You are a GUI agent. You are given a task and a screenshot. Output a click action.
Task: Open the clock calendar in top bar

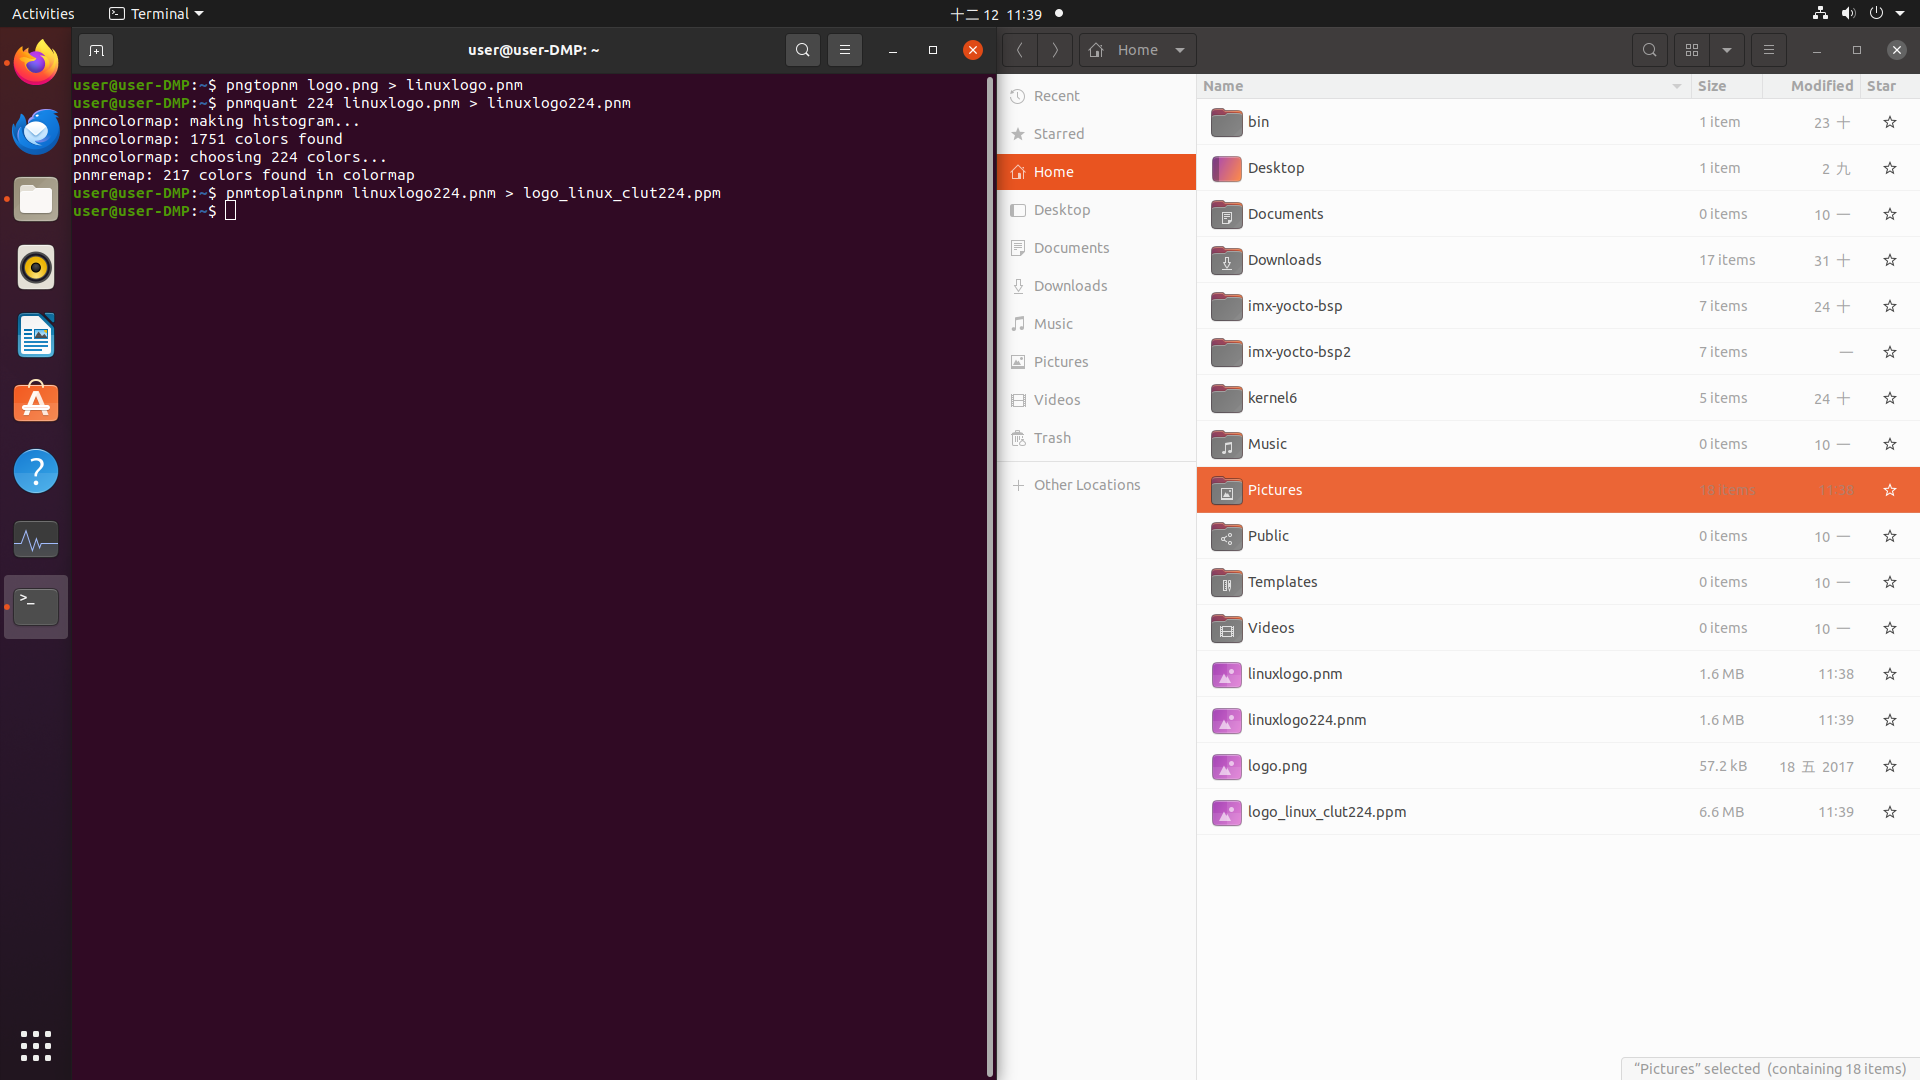point(996,14)
